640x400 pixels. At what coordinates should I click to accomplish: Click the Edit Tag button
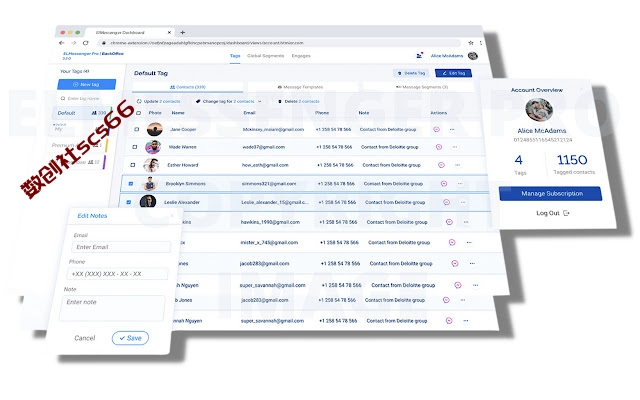[x=453, y=73]
